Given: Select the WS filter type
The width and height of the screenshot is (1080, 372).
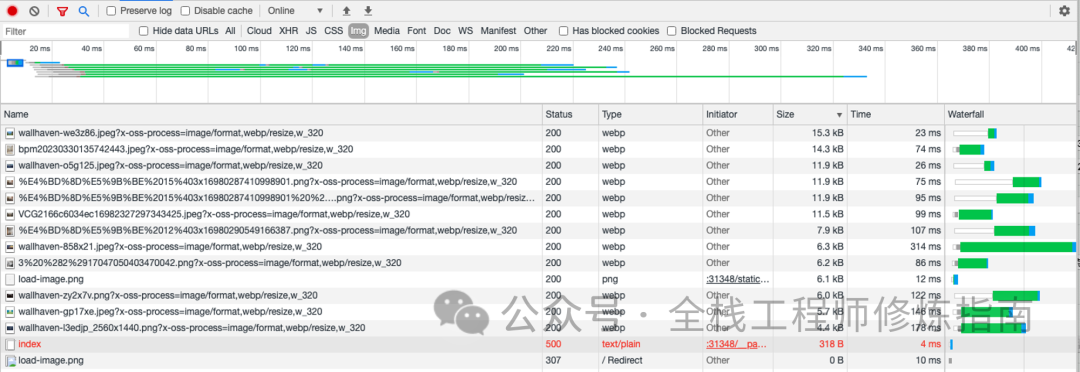Looking at the screenshot, I should tap(466, 31).
